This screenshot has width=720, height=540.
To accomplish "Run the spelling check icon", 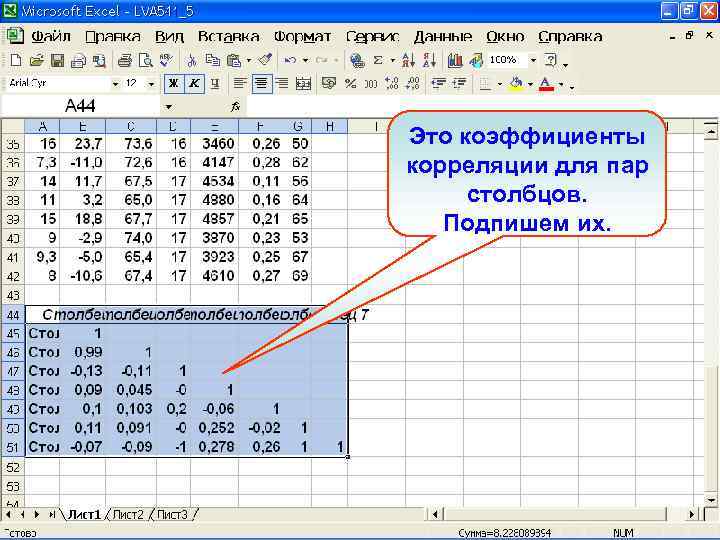I will pos(166,60).
